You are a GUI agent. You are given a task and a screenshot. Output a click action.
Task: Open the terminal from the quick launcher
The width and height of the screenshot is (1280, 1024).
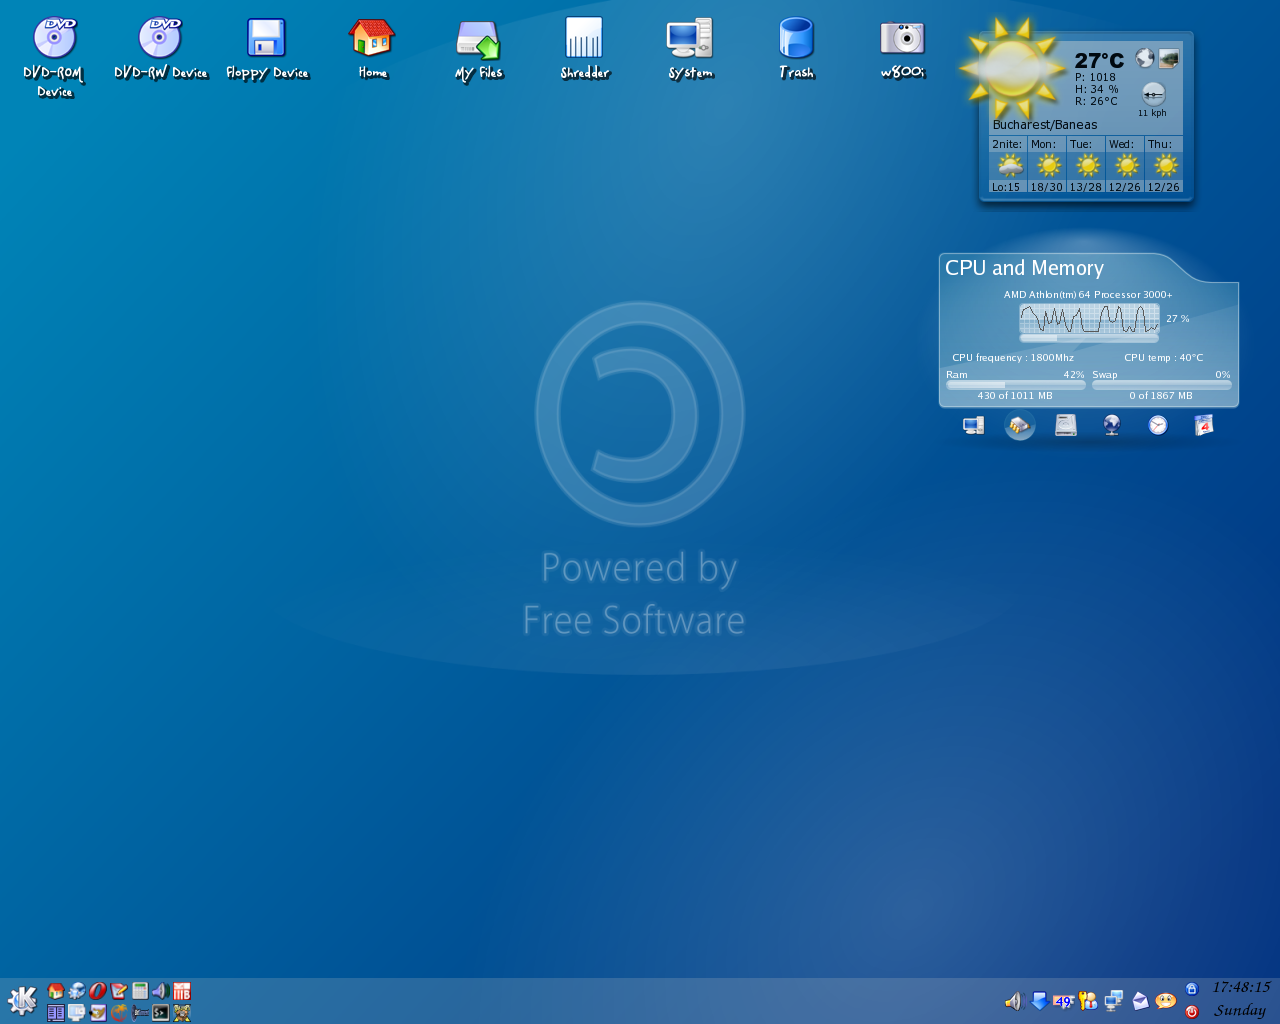[161, 1013]
